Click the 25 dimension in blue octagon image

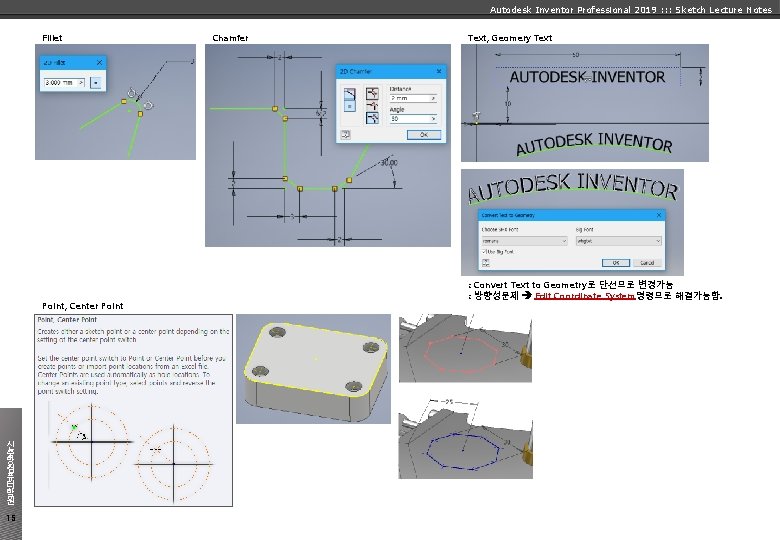coord(449,402)
